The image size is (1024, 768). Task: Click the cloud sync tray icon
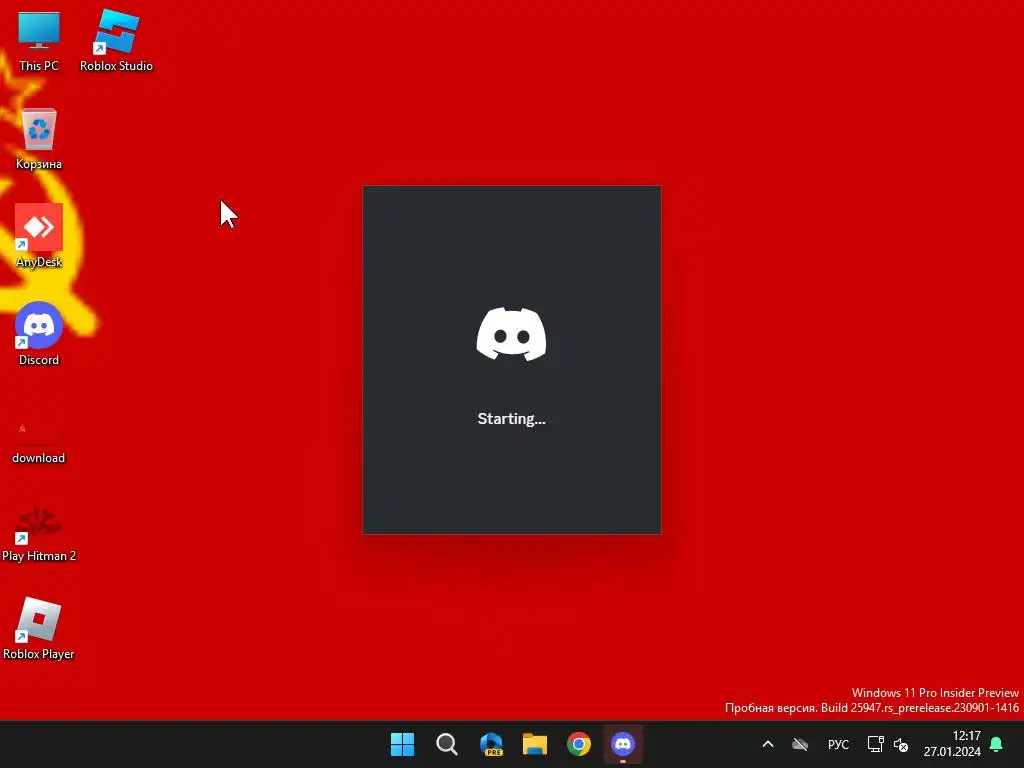pyautogui.click(x=800, y=744)
